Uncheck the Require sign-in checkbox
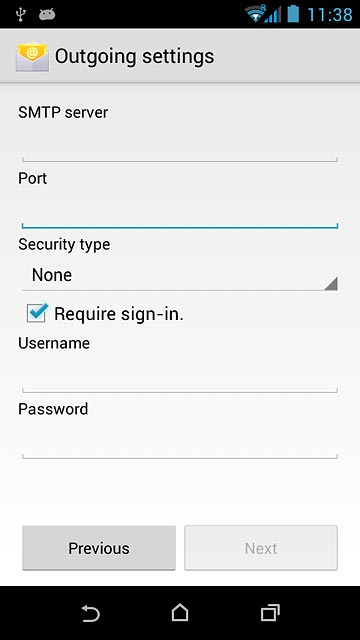The image size is (360, 640). click(x=37, y=313)
